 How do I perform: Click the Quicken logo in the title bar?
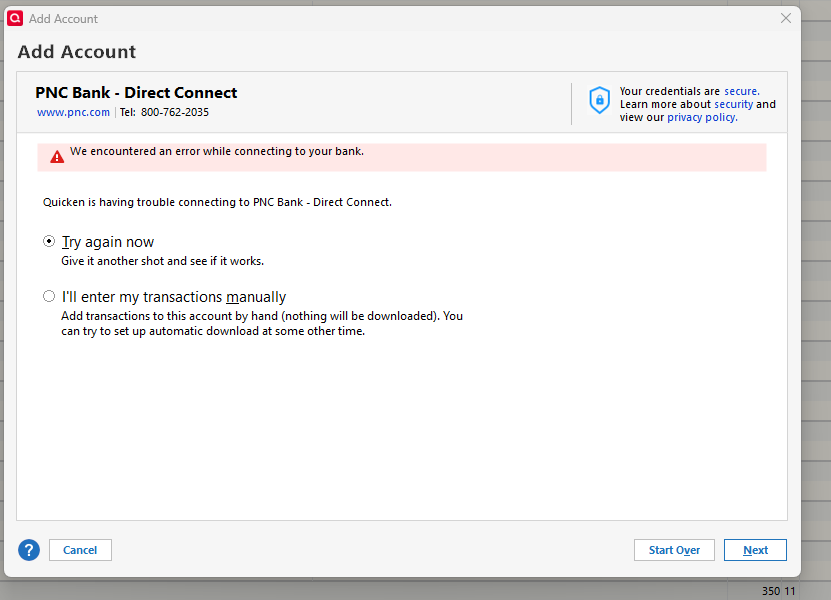[x=15, y=18]
